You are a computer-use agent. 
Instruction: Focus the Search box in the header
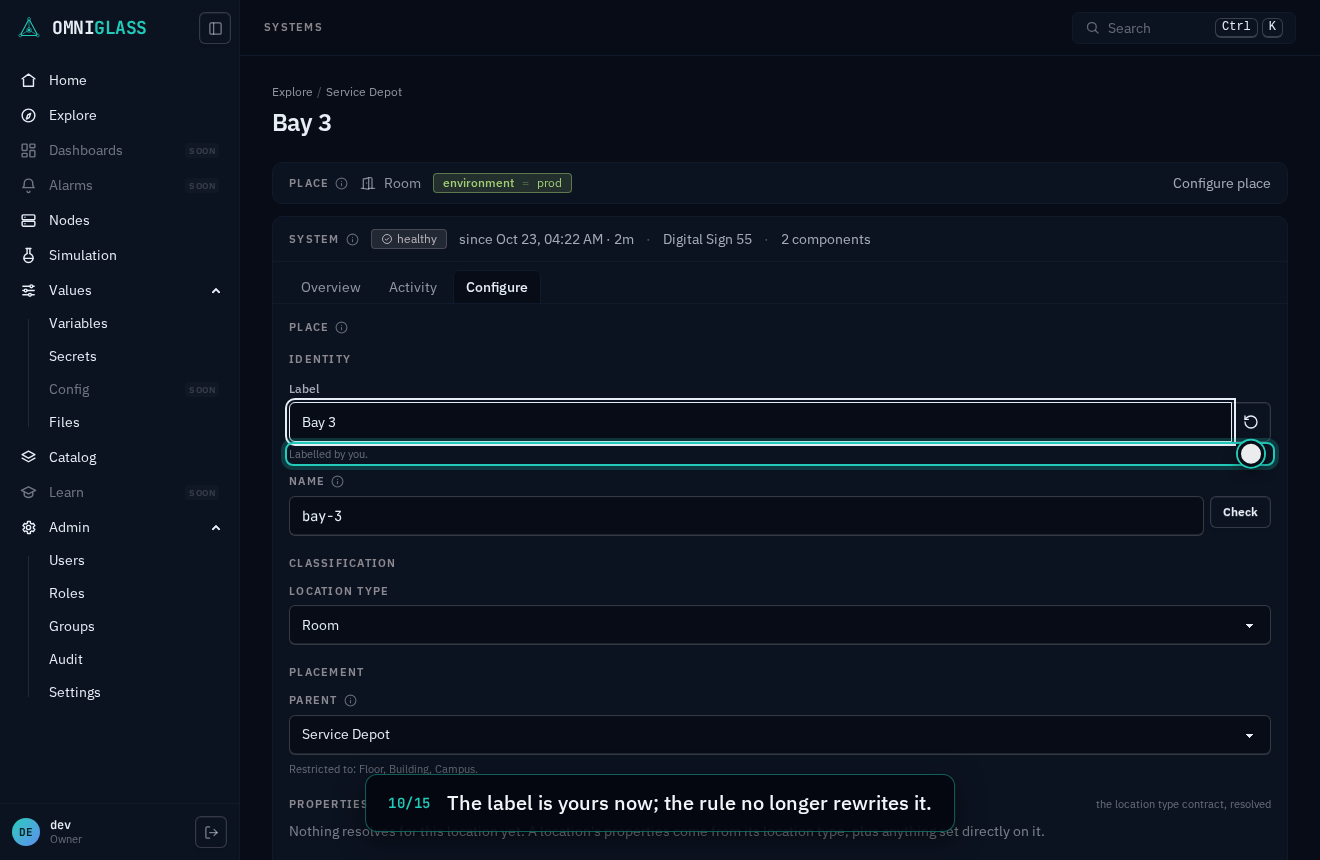[1184, 28]
